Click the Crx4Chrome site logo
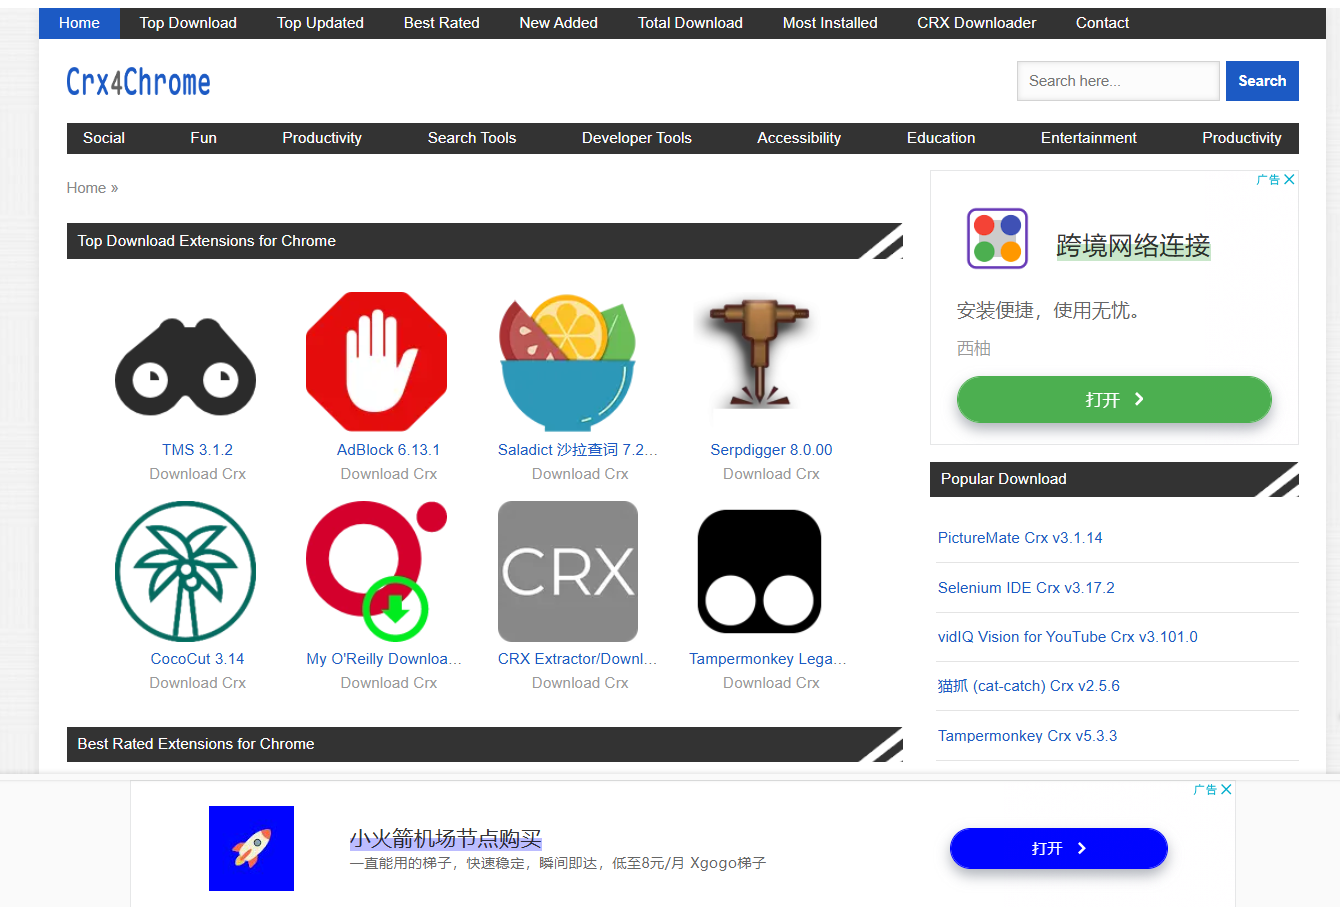This screenshot has width=1340, height=907. coord(138,82)
